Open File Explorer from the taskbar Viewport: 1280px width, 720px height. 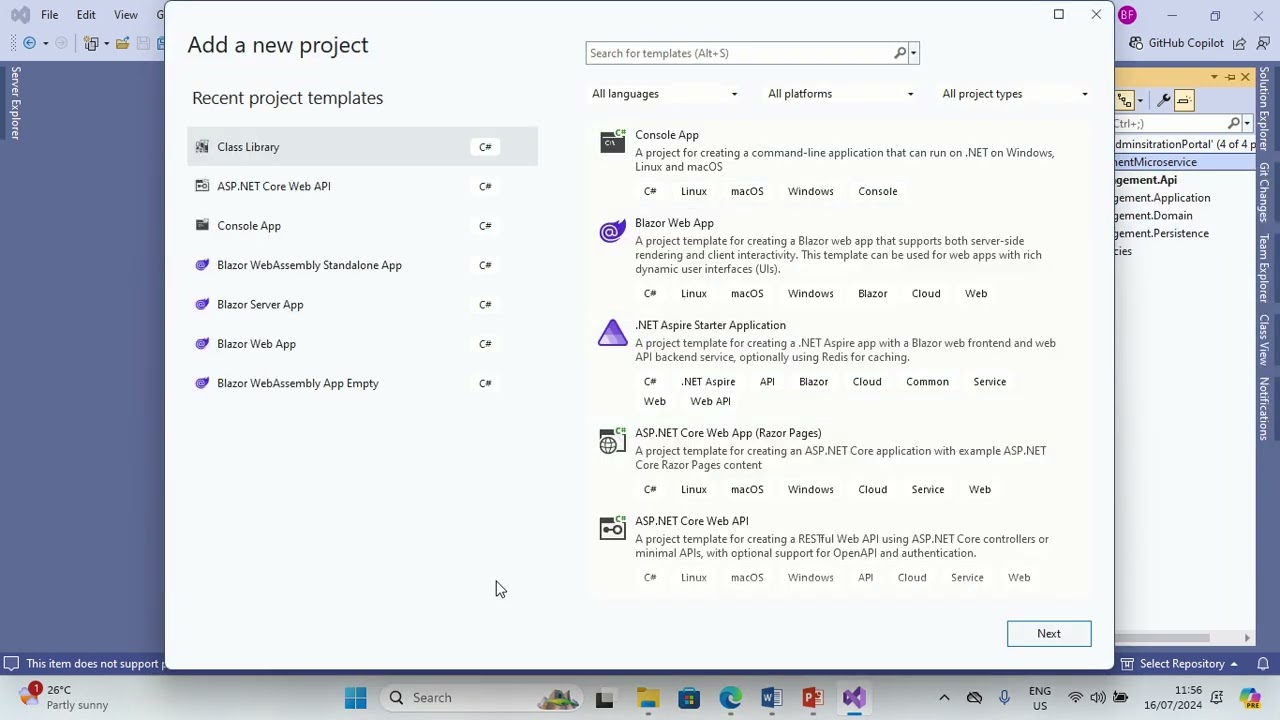pos(648,698)
